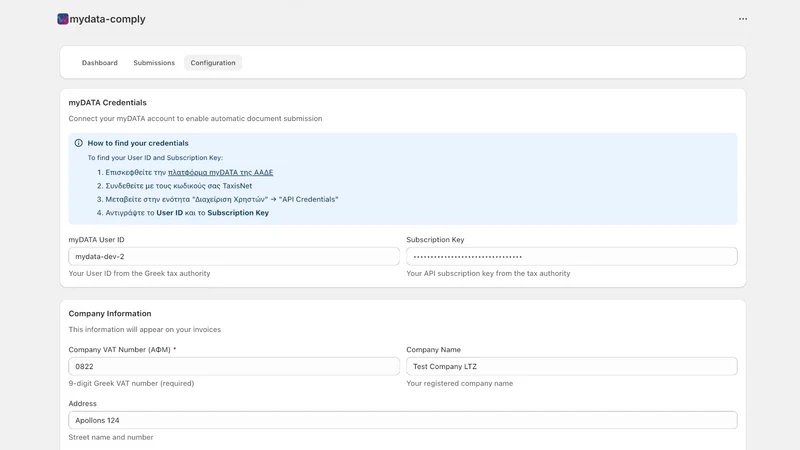This screenshot has width=800, height=450.
Task: Follow the πλατφόρμα myDATA της ΑΑΔΕ link
Action: [220, 172]
